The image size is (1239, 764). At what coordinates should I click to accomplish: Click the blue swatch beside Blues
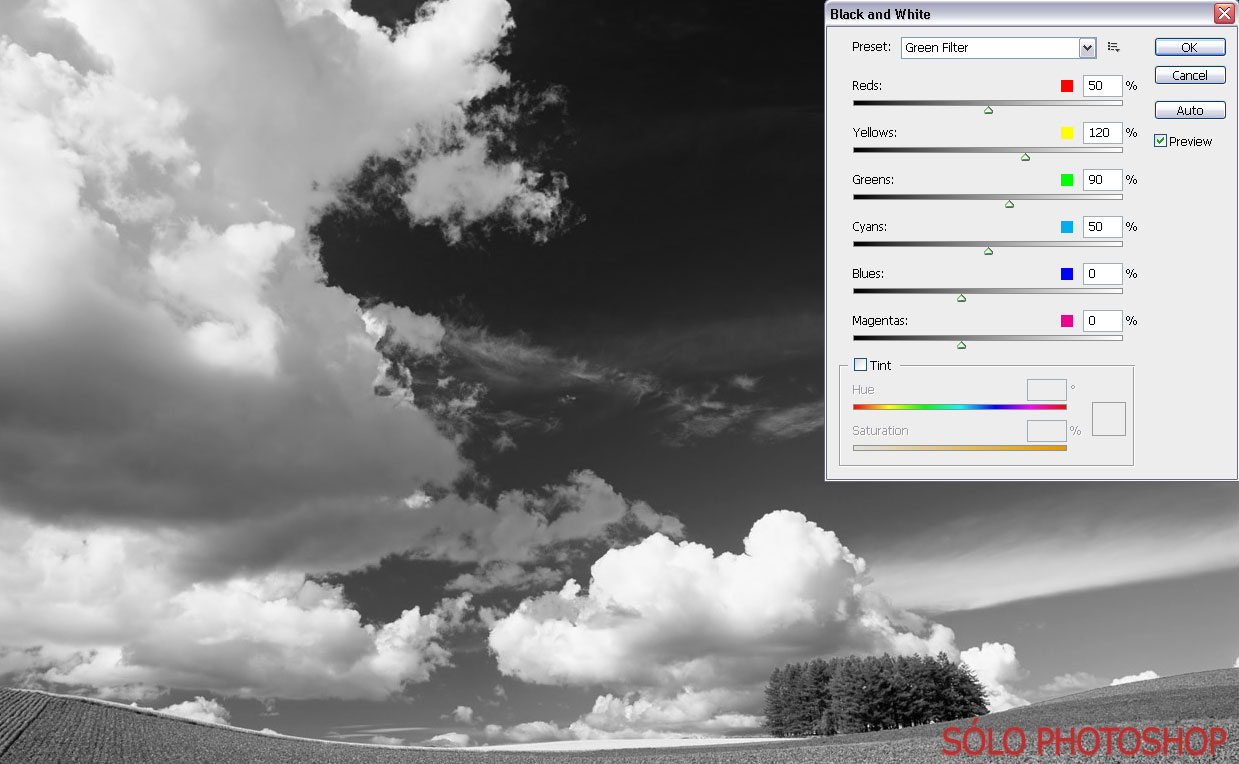[x=1067, y=274]
